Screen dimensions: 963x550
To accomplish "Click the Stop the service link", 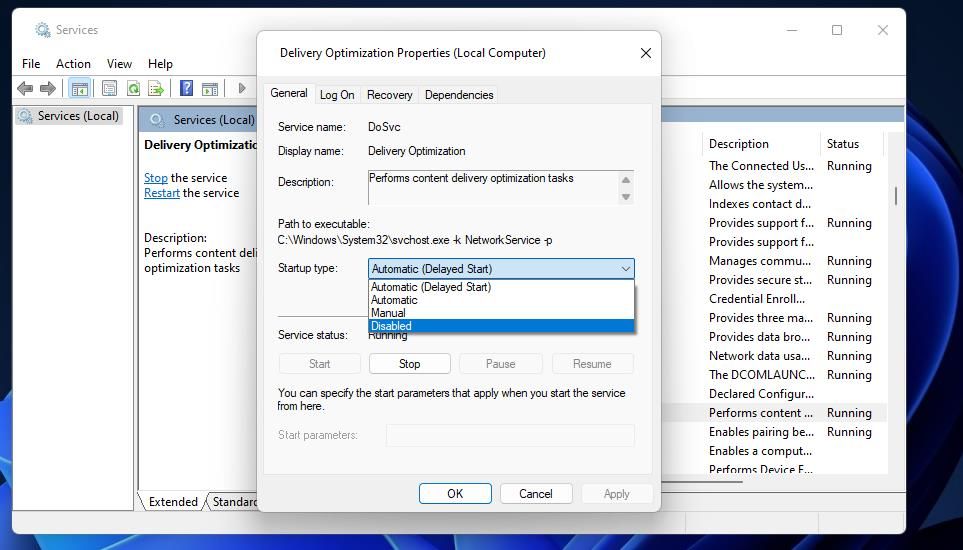I will pyautogui.click(x=155, y=178).
